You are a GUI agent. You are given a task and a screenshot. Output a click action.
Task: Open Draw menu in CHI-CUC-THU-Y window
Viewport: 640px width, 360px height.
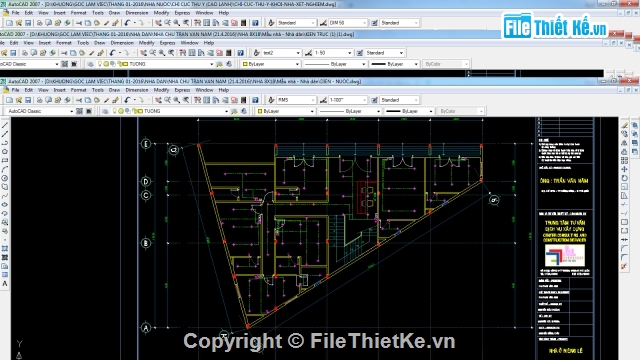pos(114,13)
